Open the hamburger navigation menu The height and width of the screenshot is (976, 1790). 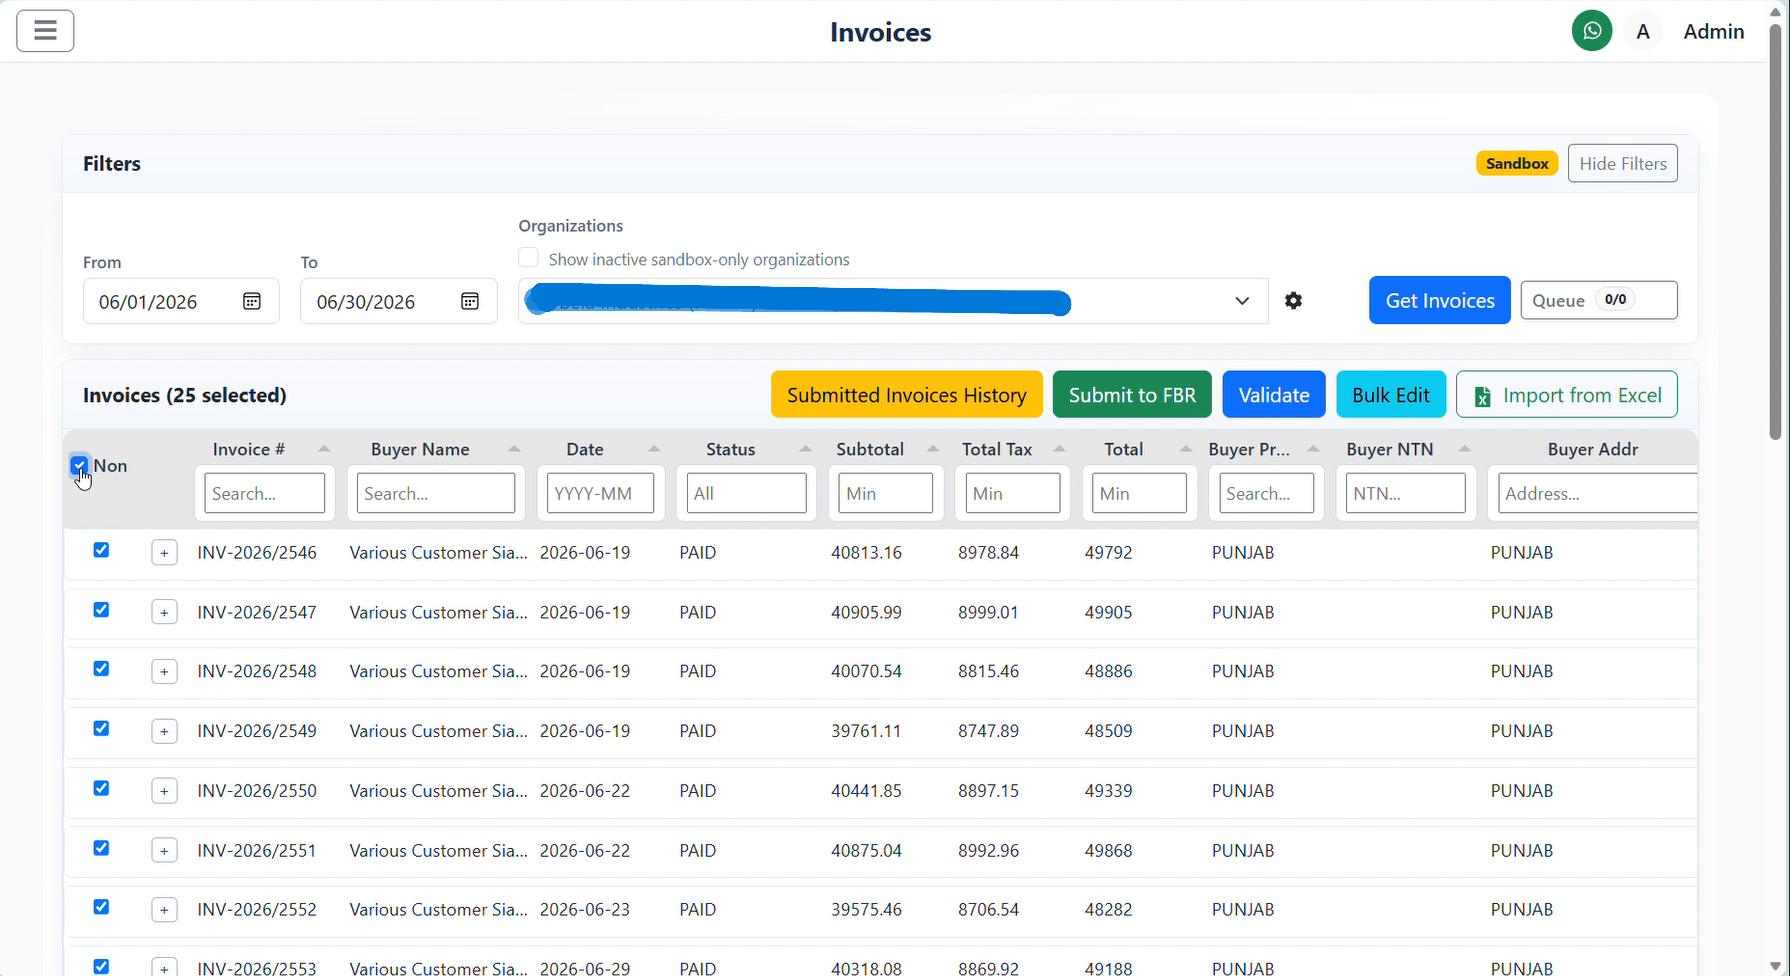tap(45, 31)
